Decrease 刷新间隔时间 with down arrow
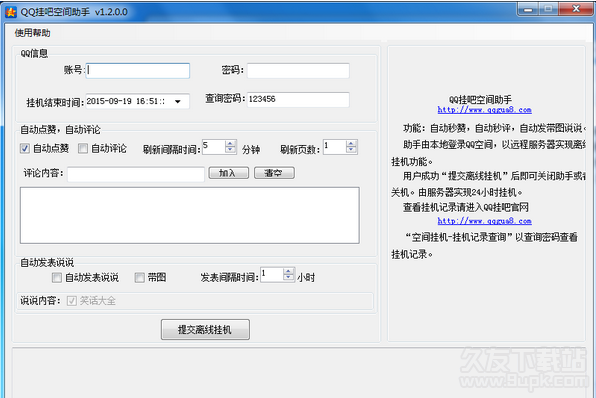596x398 pixels. 230,150
